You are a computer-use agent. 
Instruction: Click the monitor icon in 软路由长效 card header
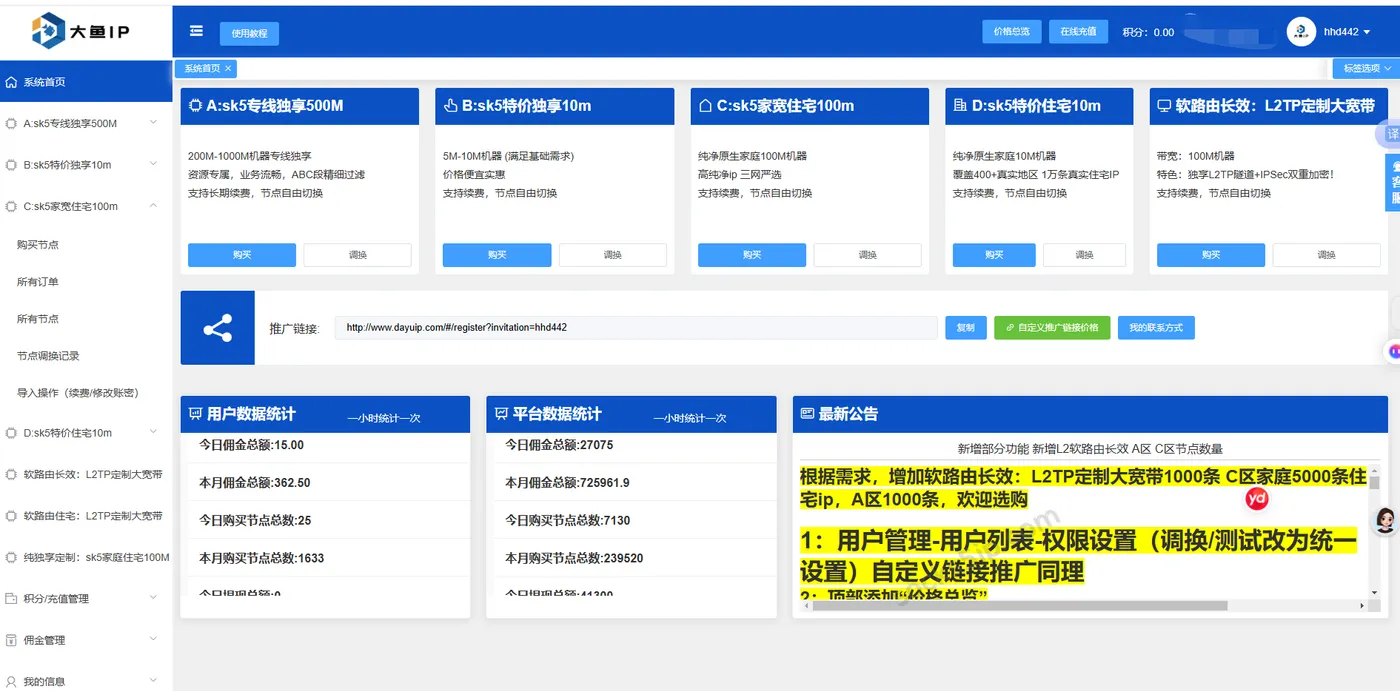(x=1164, y=105)
